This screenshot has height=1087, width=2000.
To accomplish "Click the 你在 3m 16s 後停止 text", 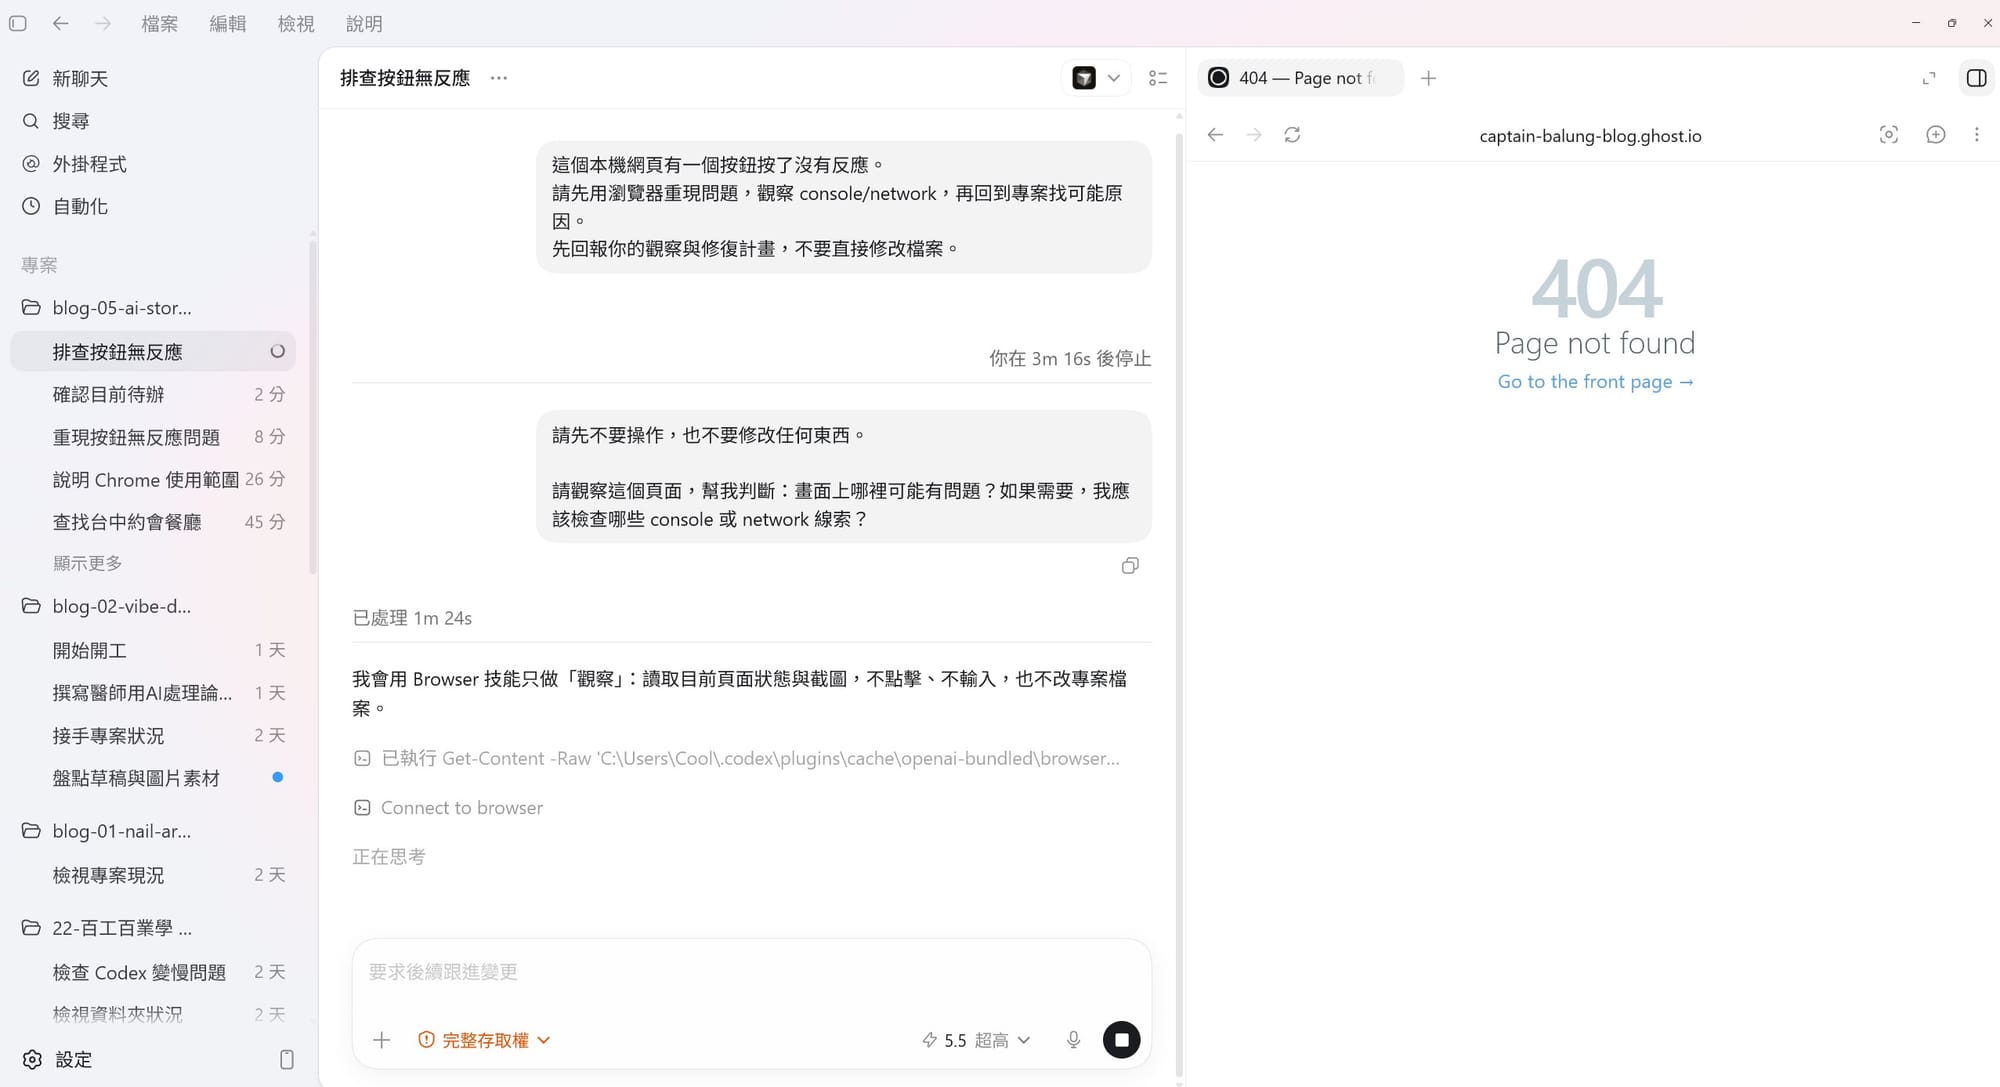I will tap(1070, 358).
